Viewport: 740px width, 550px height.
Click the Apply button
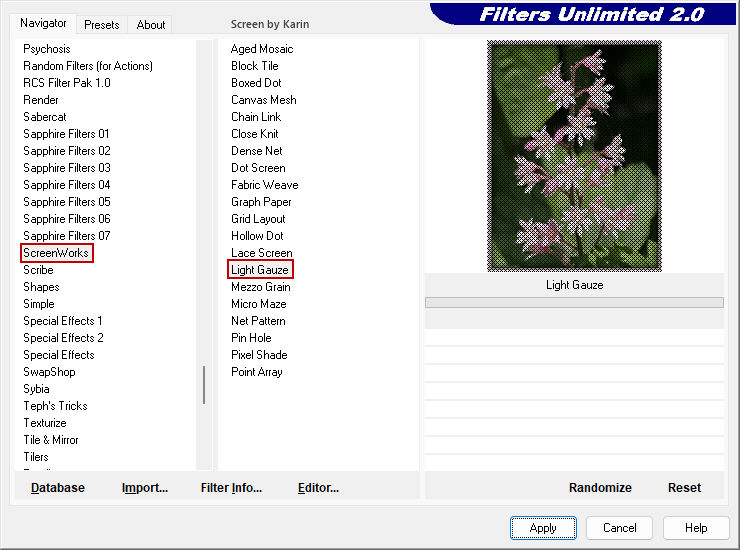coord(543,528)
